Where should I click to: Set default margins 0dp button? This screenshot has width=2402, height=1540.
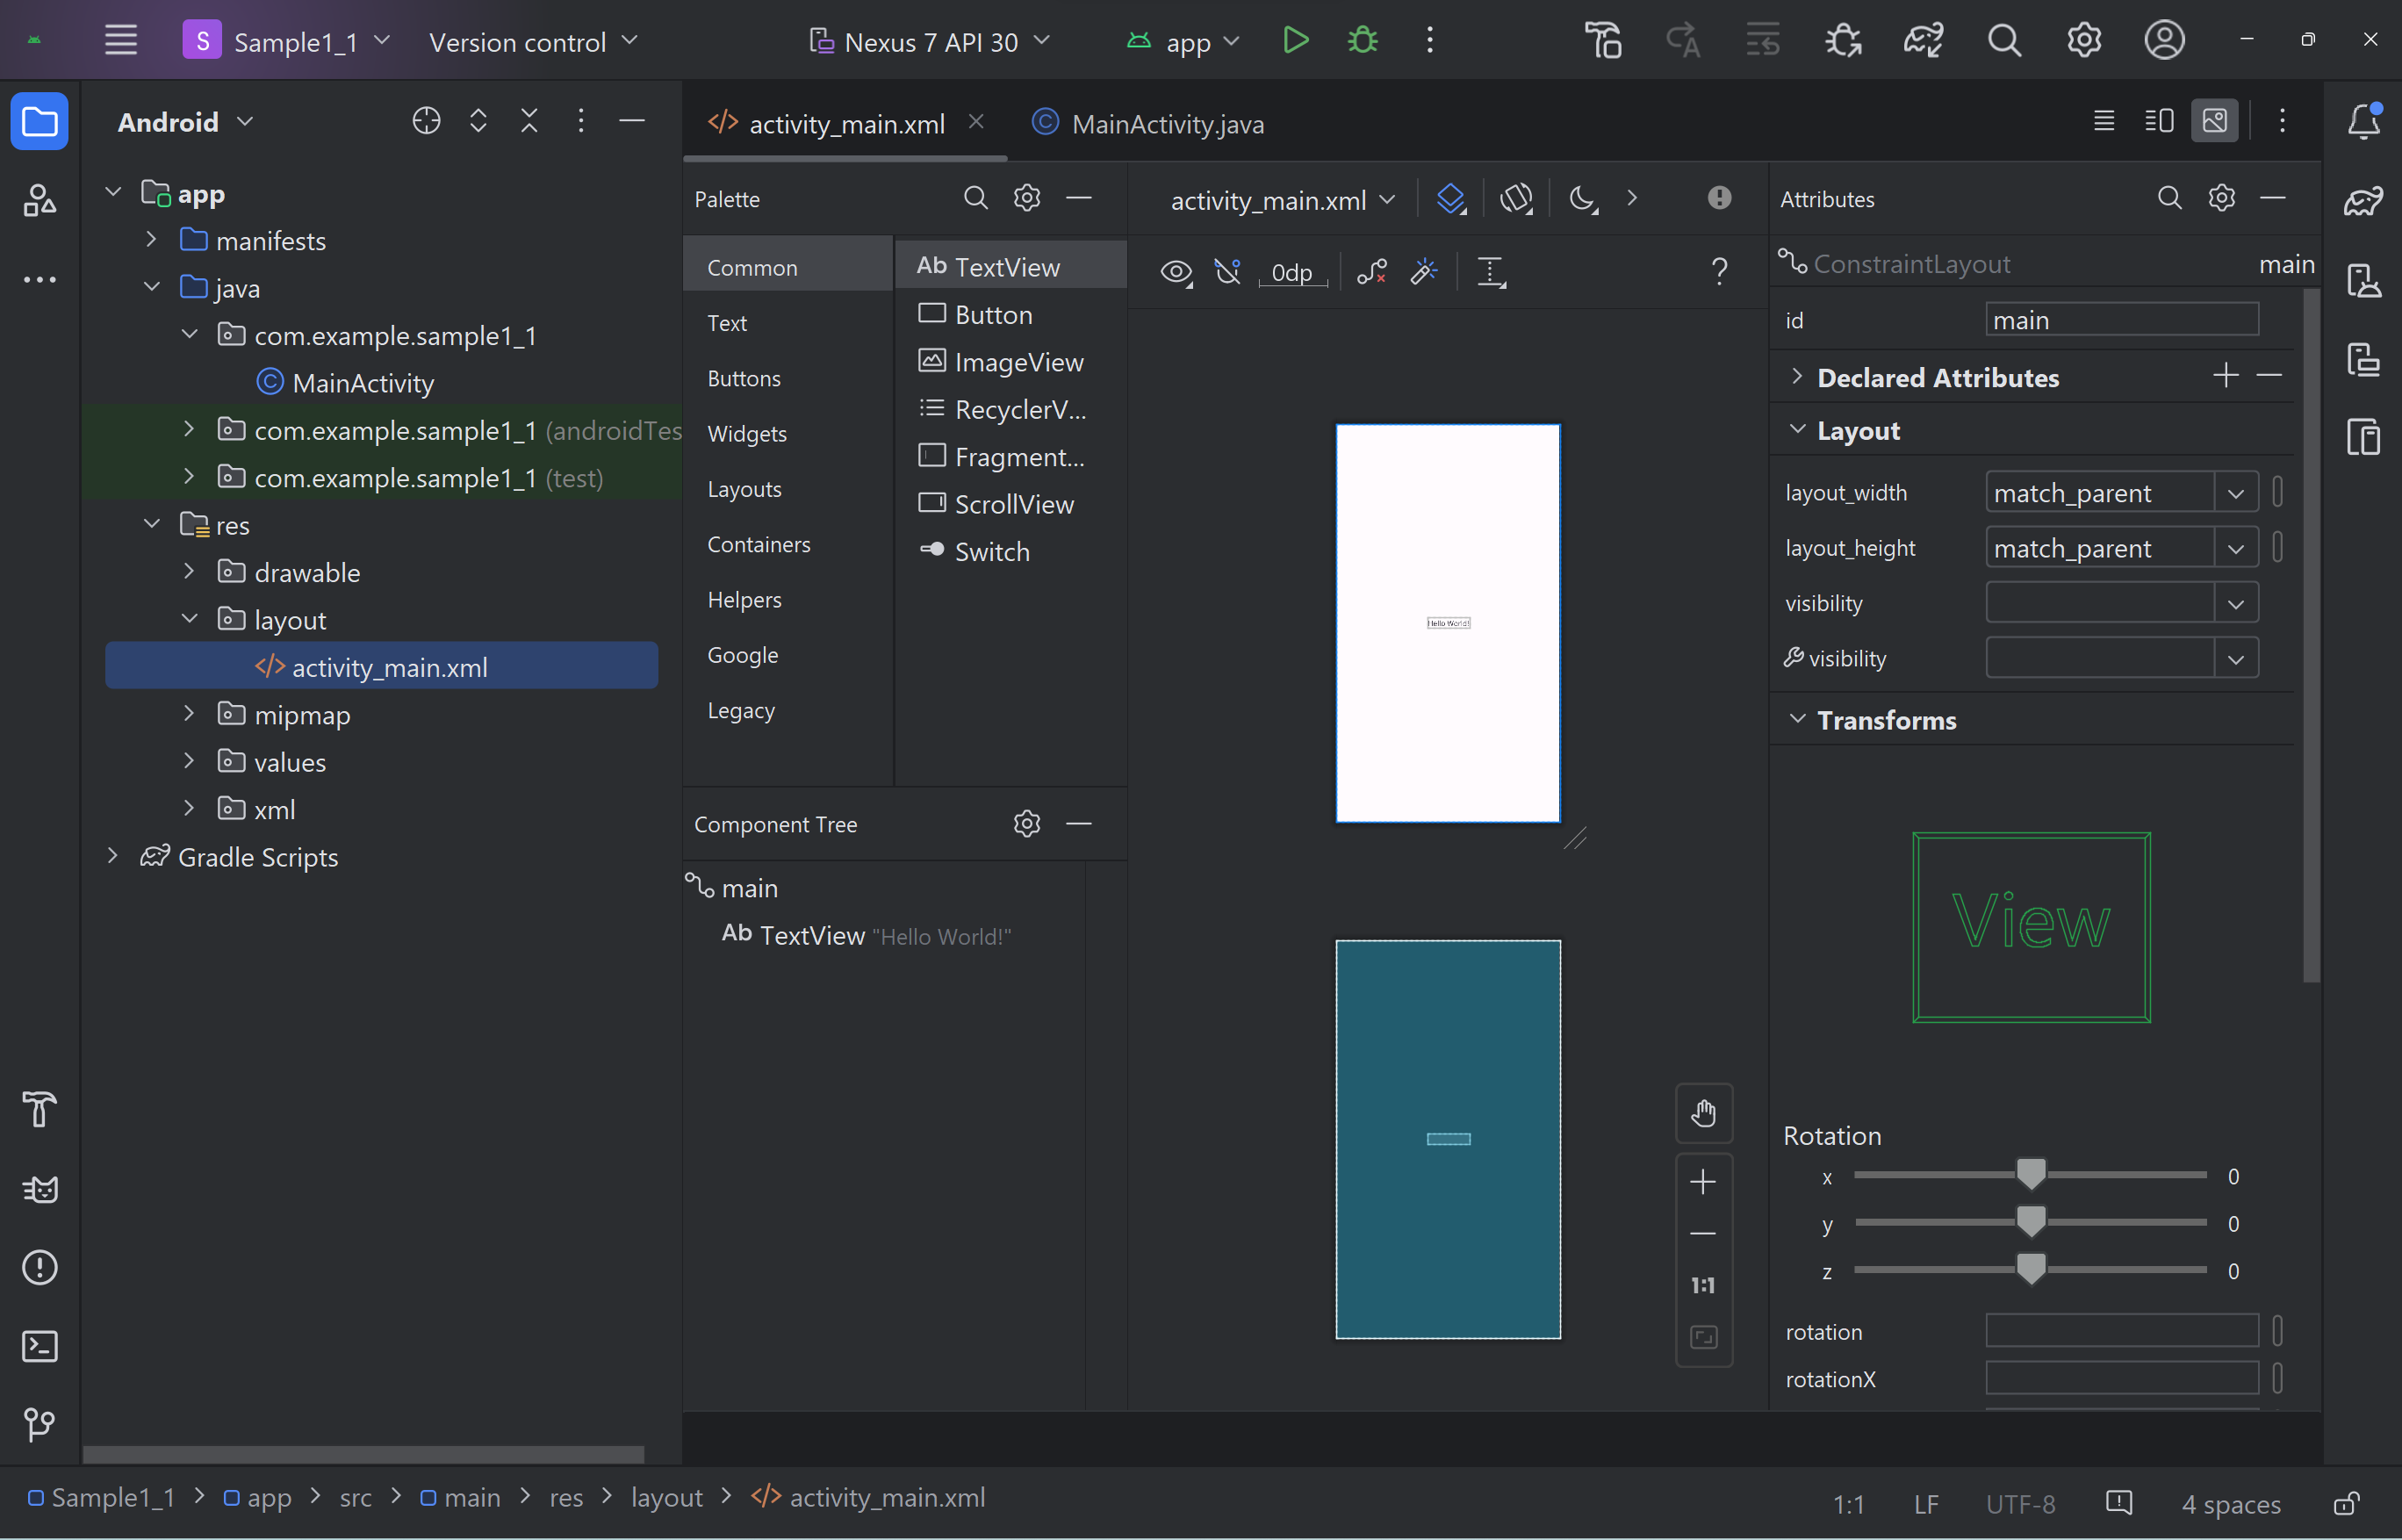click(x=1291, y=272)
